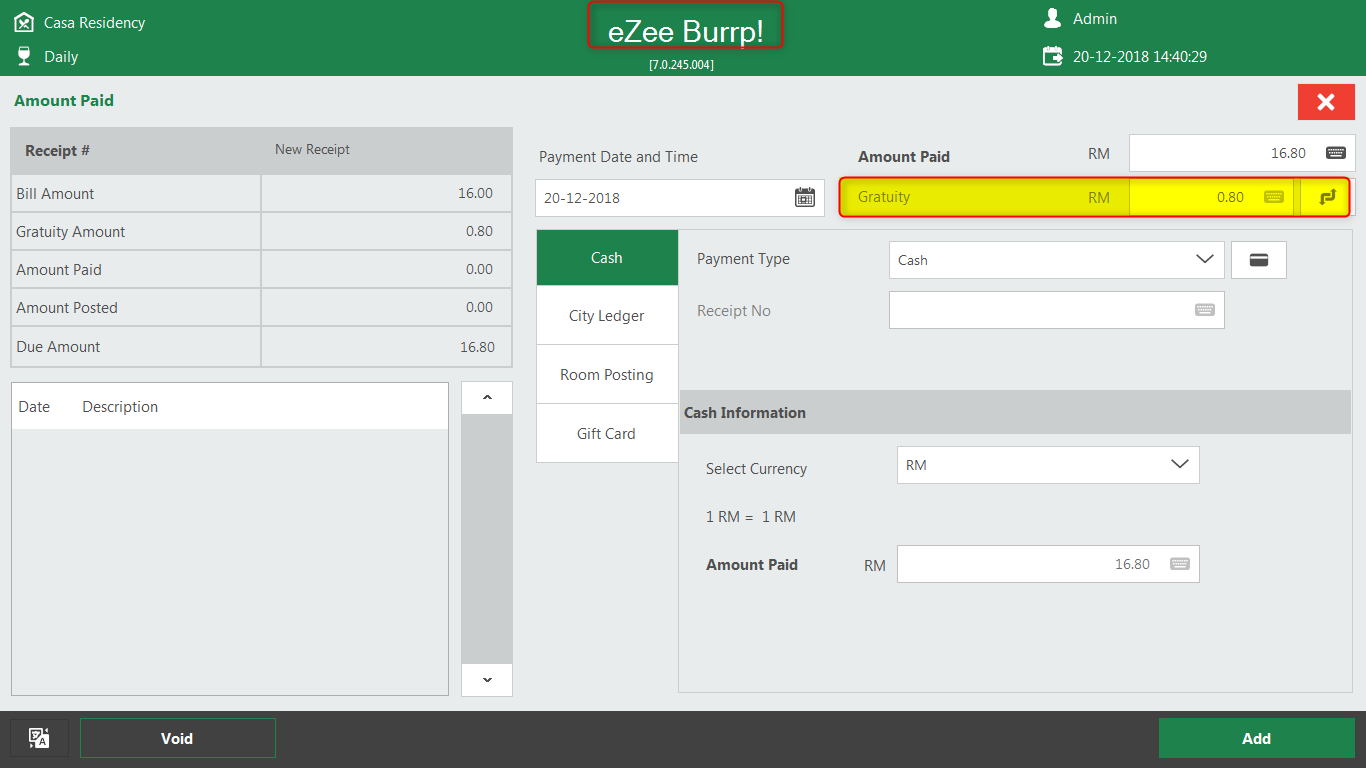This screenshot has height=768, width=1366.
Task: Switch to Gift Card tab
Action: (607, 434)
